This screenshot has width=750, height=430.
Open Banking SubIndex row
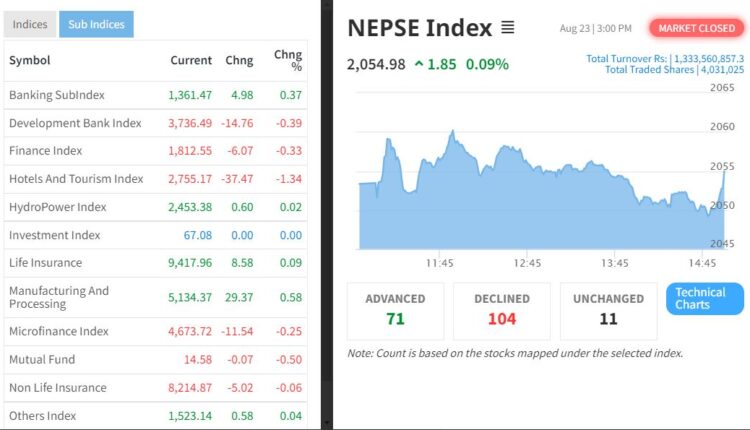pos(57,95)
